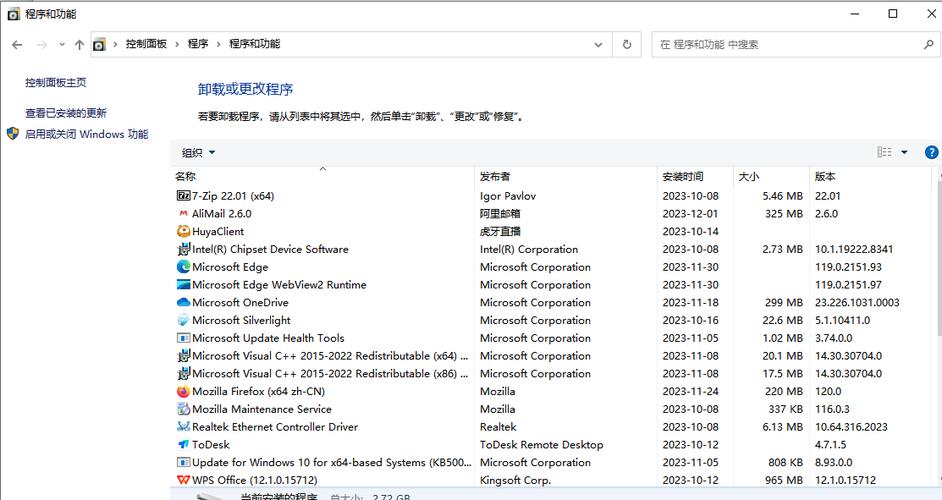Click the Edge WebView2 Runtime icon
942x500 pixels.
pos(183,284)
